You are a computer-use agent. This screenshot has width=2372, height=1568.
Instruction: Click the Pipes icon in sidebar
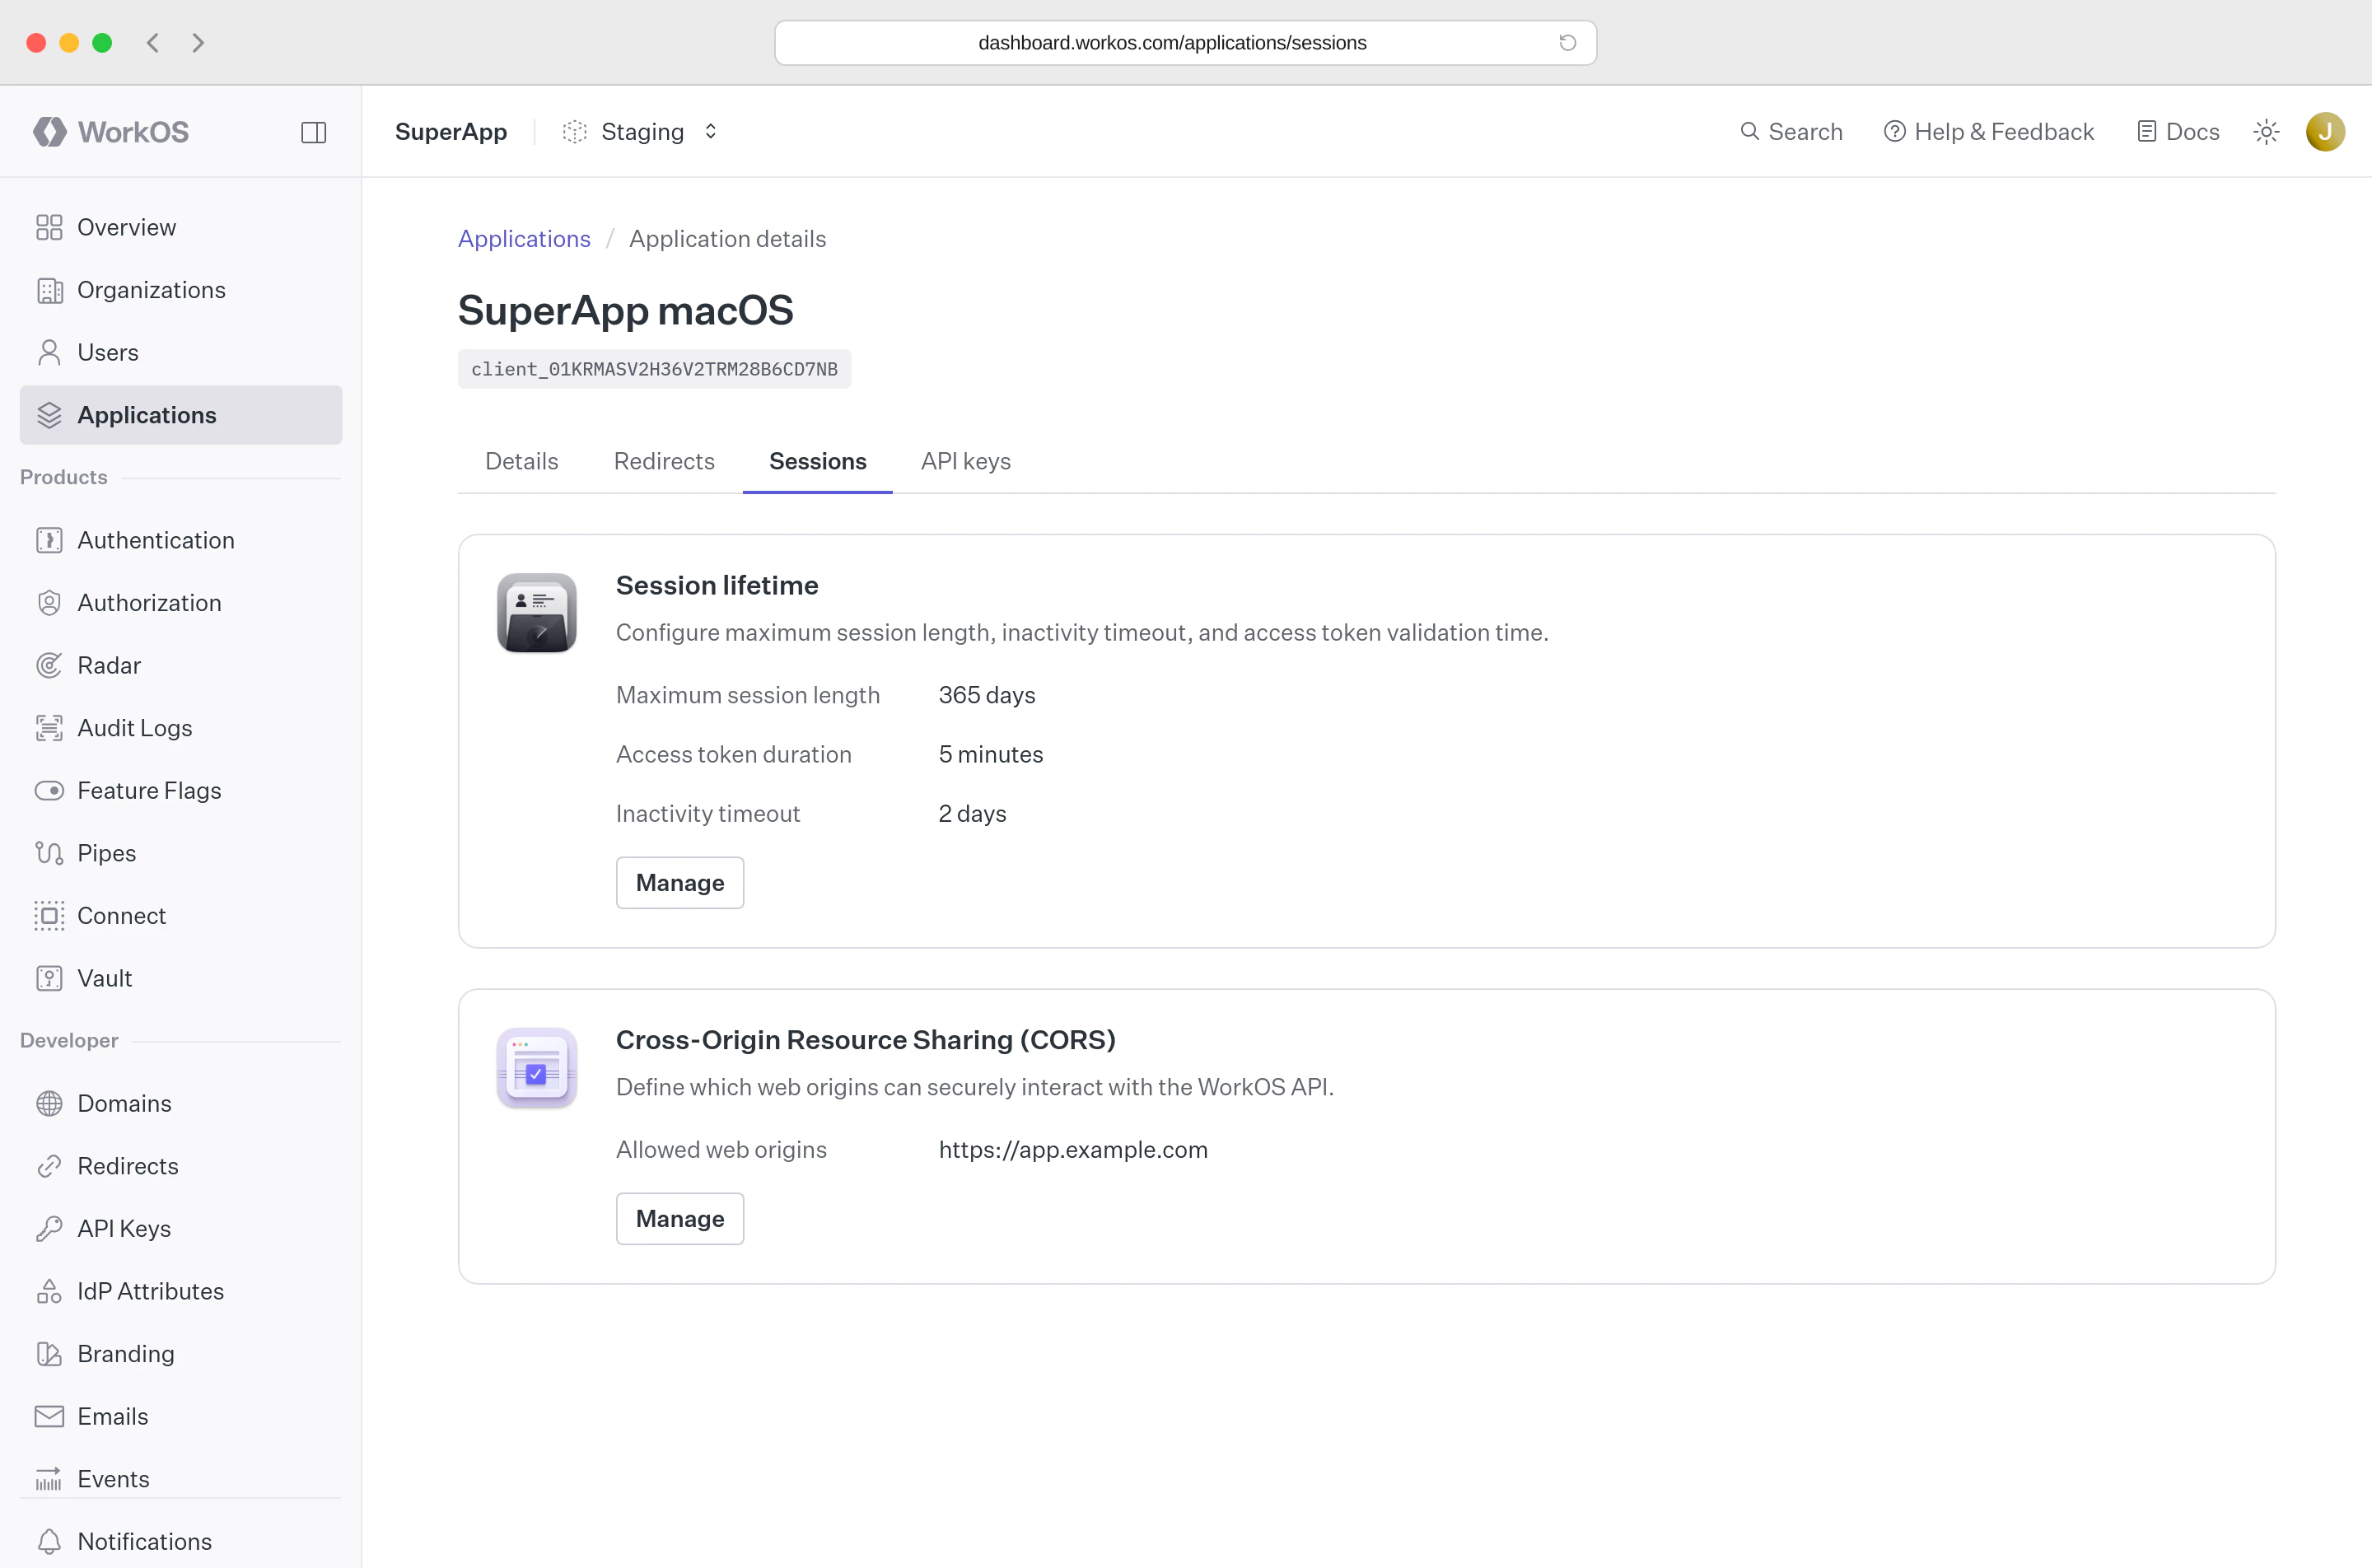click(49, 853)
